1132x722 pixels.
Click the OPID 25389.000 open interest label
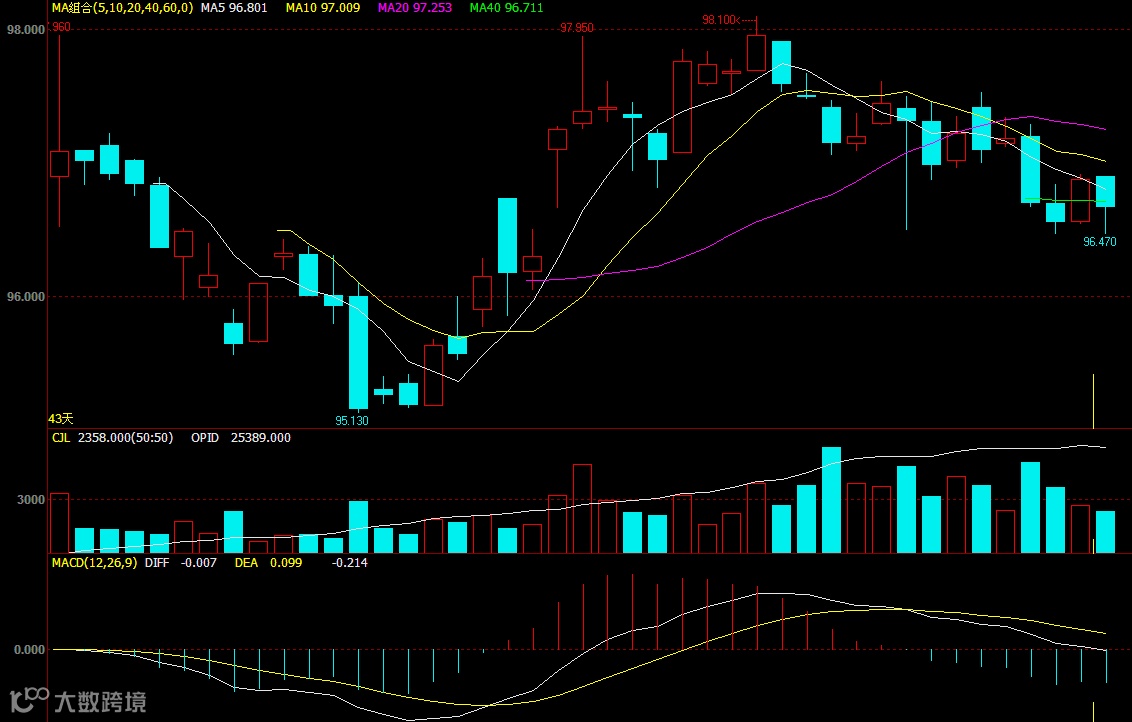pos(240,438)
